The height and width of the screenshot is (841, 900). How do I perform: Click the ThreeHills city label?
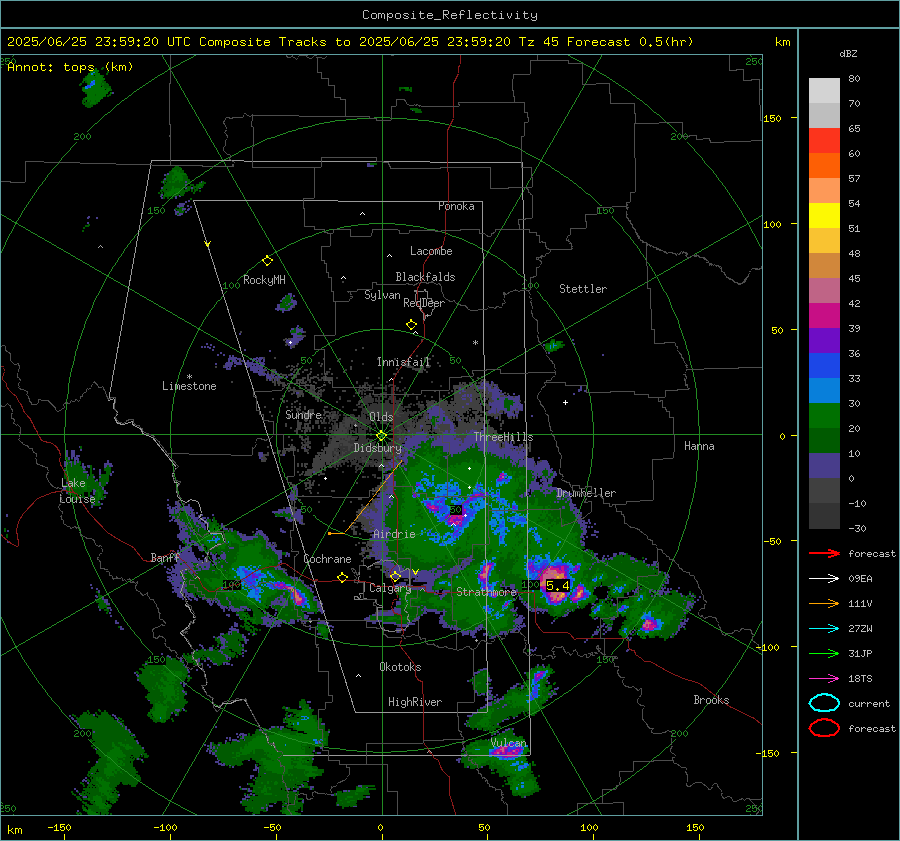pos(503,437)
